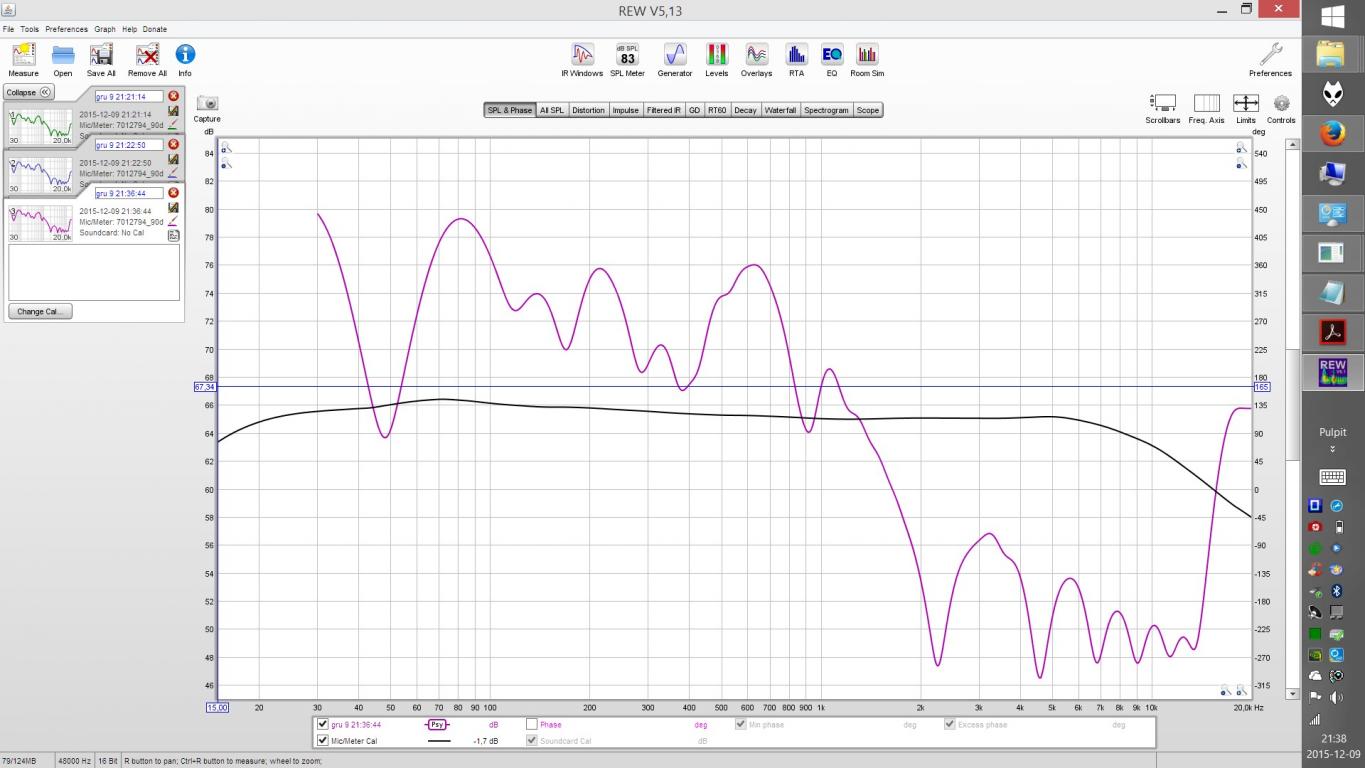The image size is (1365, 768).
Task: Remove measurement gru 9 21:36:44
Action: tap(173, 192)
